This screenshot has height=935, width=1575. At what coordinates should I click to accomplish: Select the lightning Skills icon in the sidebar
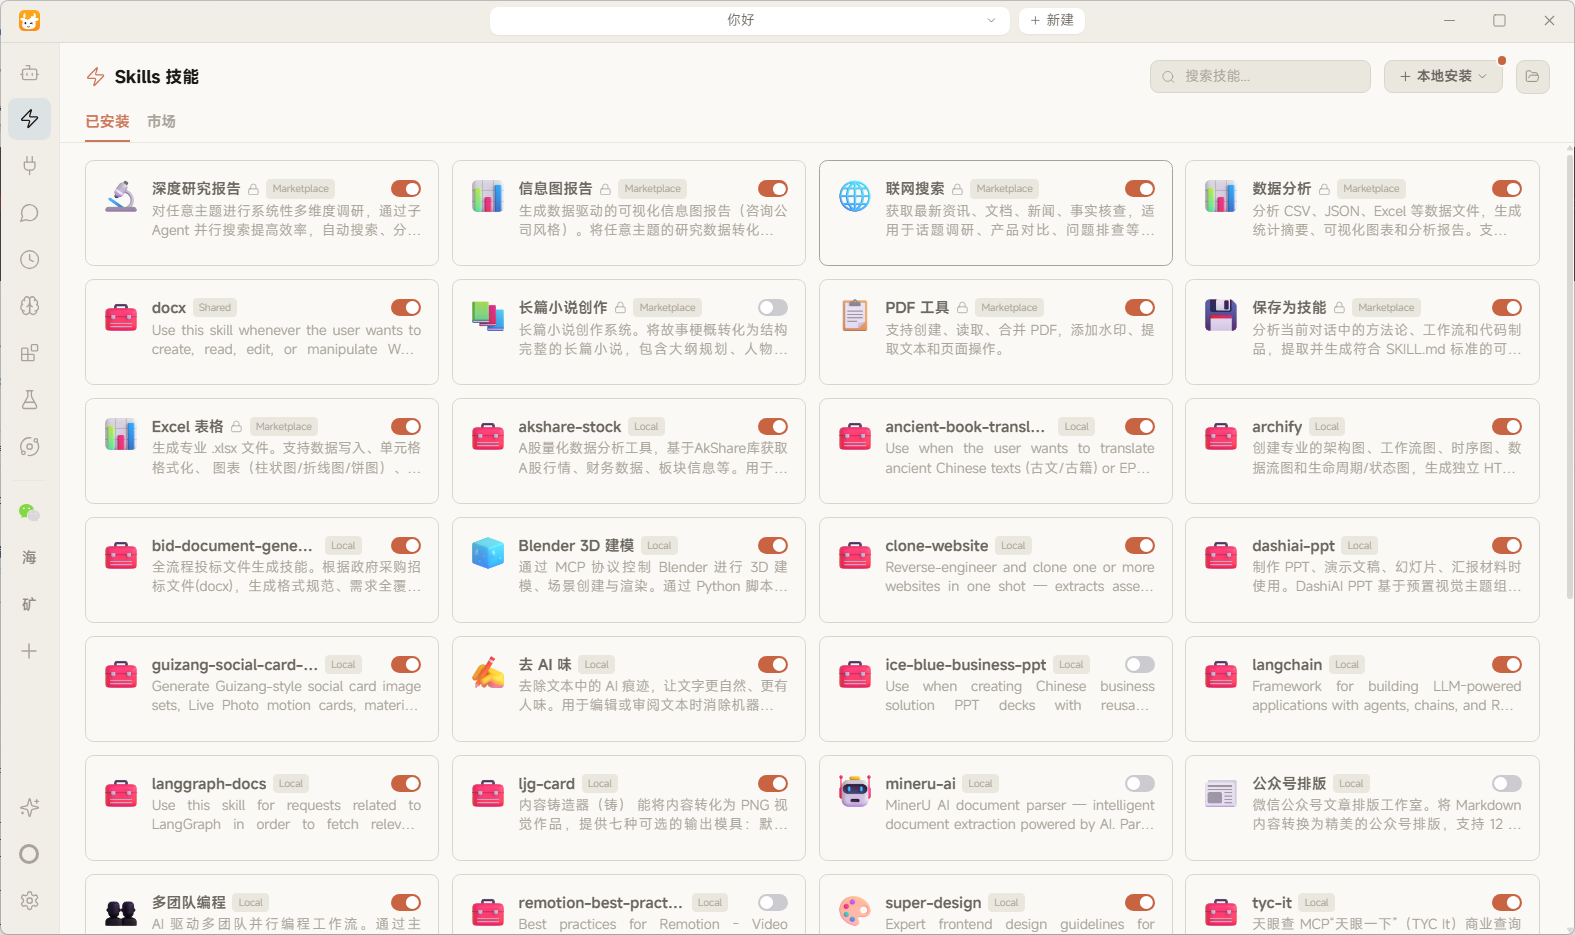30,119
